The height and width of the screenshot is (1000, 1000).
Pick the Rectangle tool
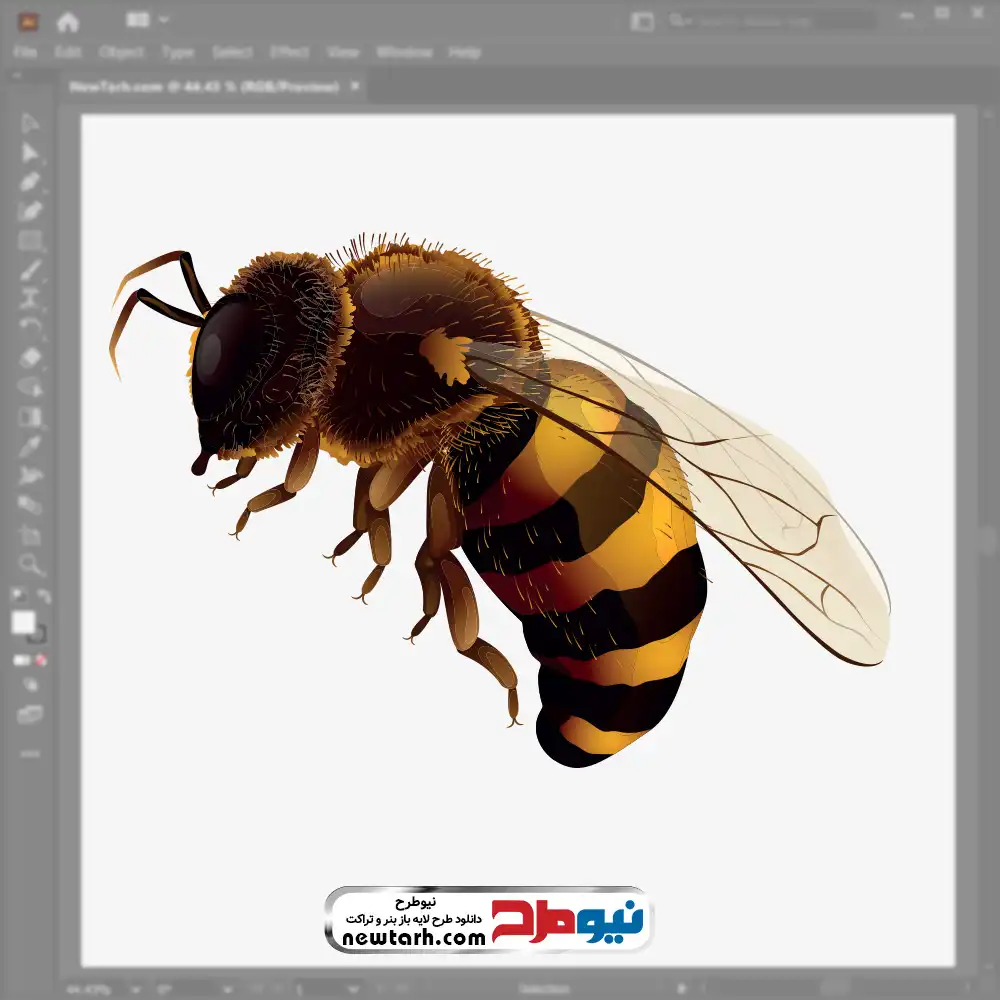pos(30,241)
